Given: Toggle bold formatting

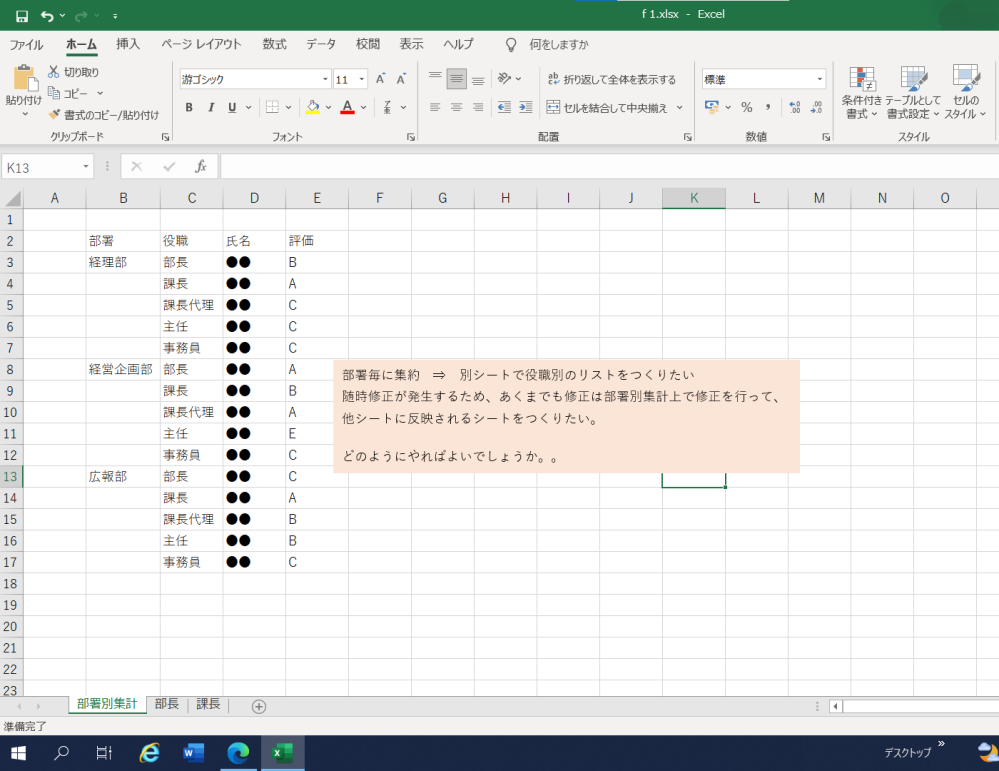Looking at the screenshot, I should [x=189, y=107].
